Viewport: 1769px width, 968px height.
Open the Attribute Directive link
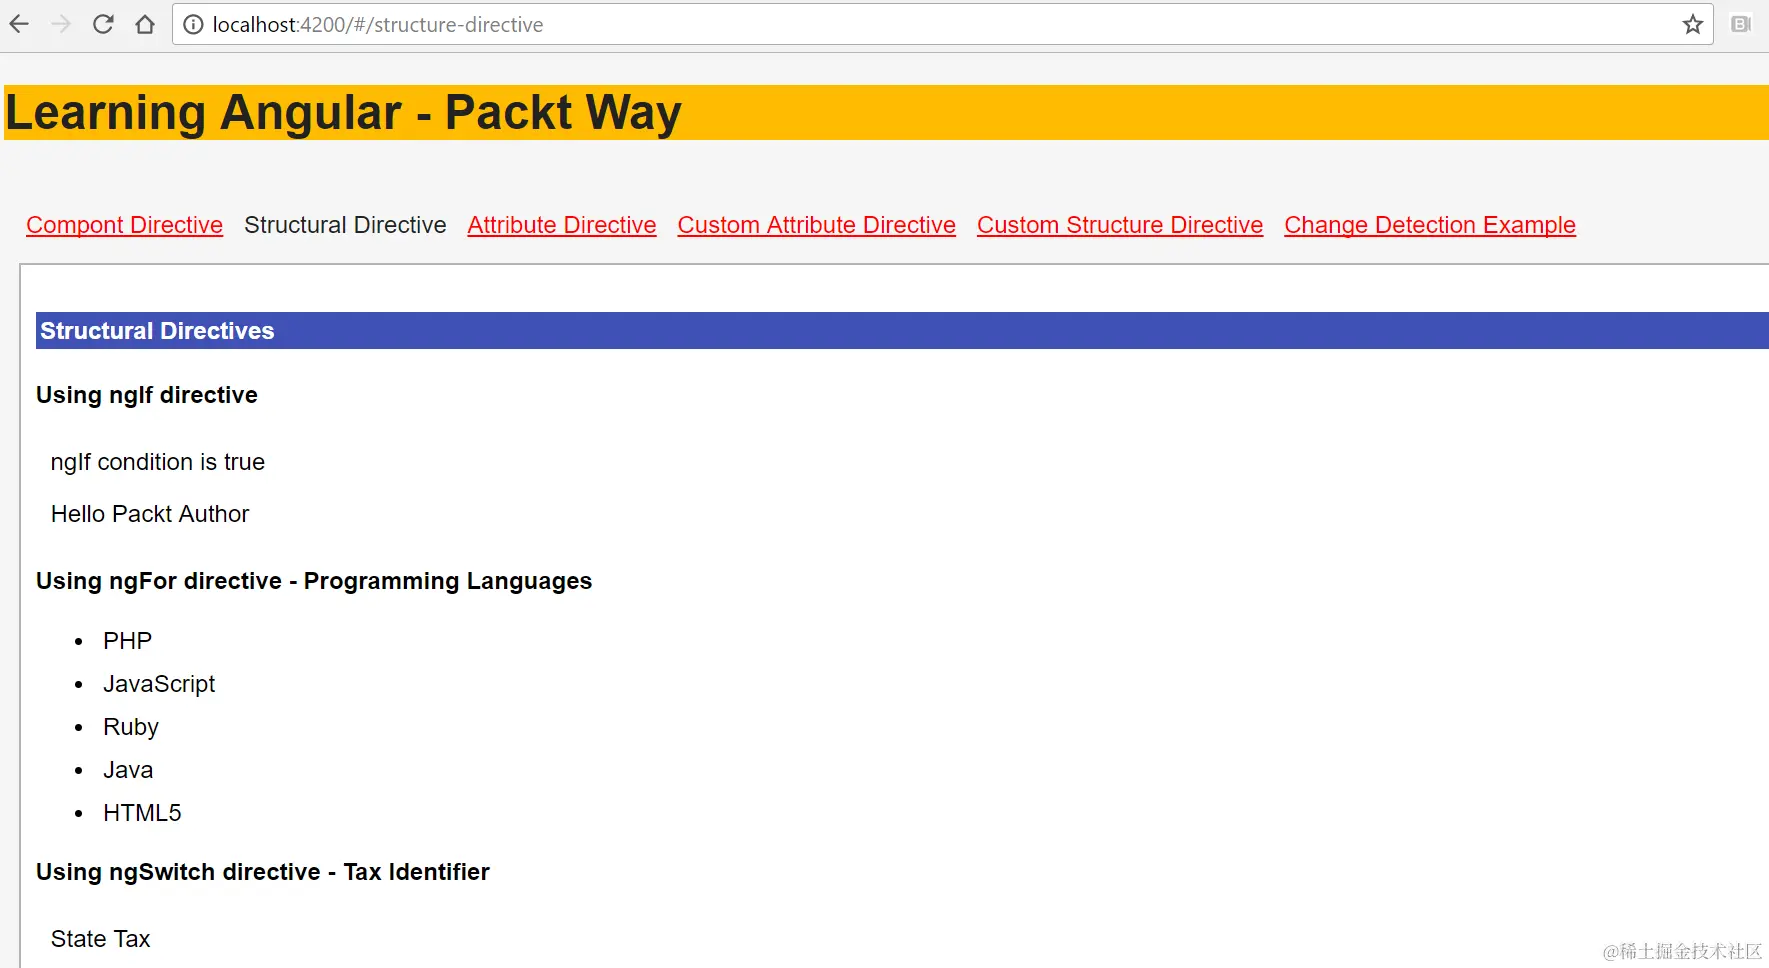(x=562, y=225)
